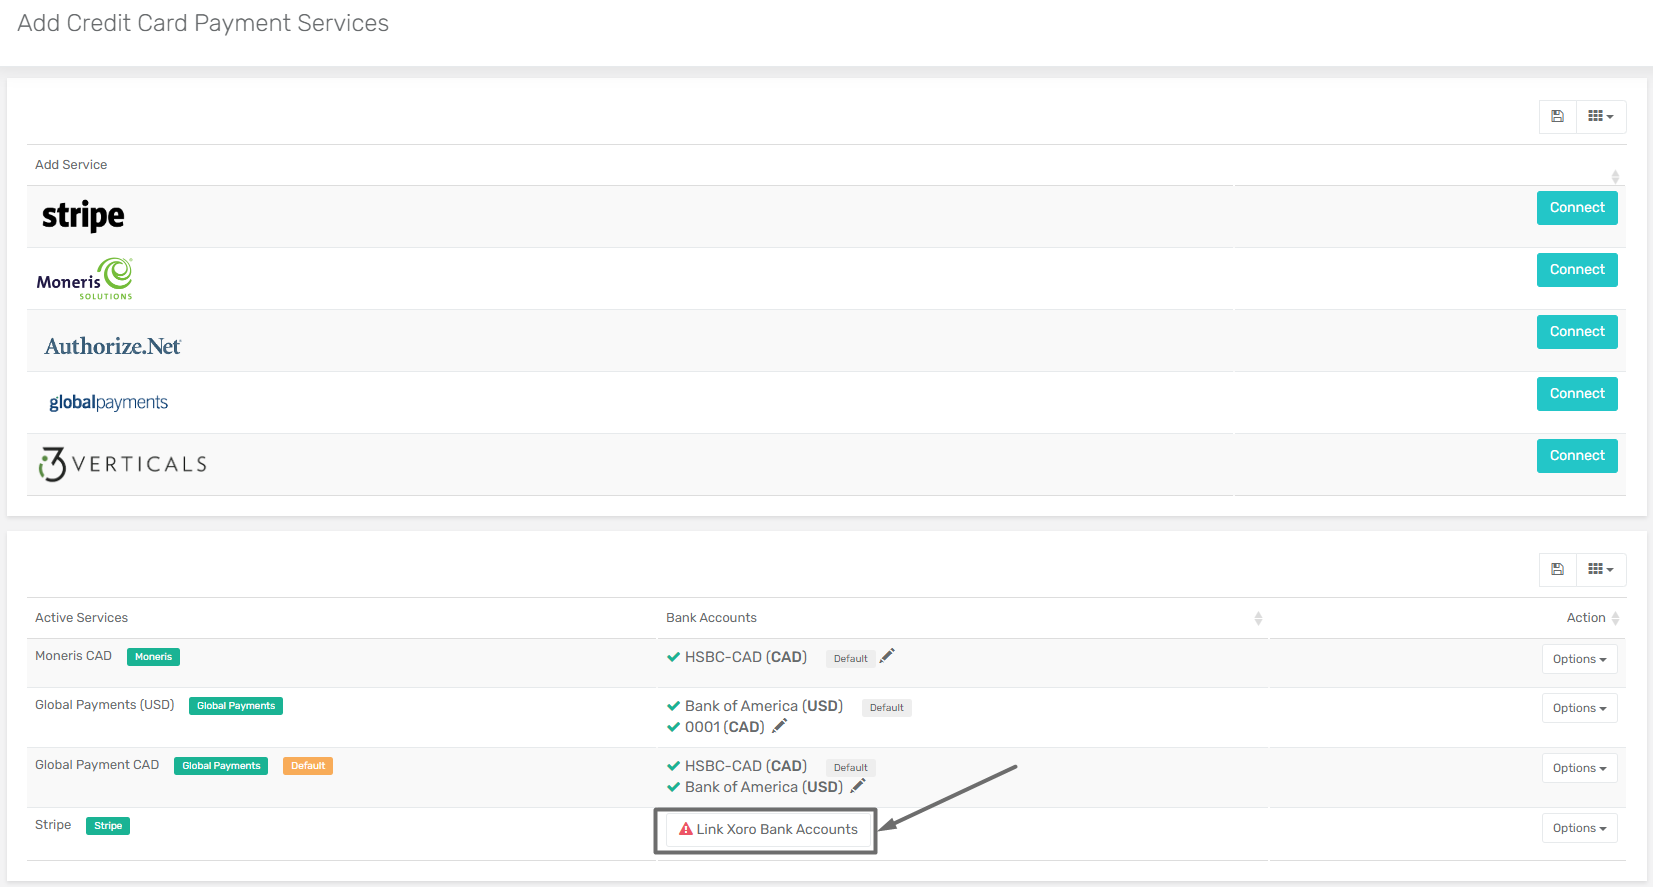Open column grid dropdown above Active Services table
This screenshot has height=887, width=1653.
[1601, 569]
